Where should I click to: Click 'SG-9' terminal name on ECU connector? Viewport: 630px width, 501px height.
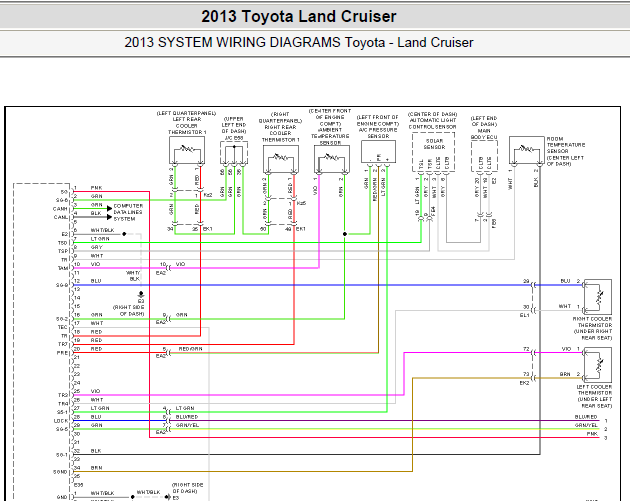[x=62, y=285]
